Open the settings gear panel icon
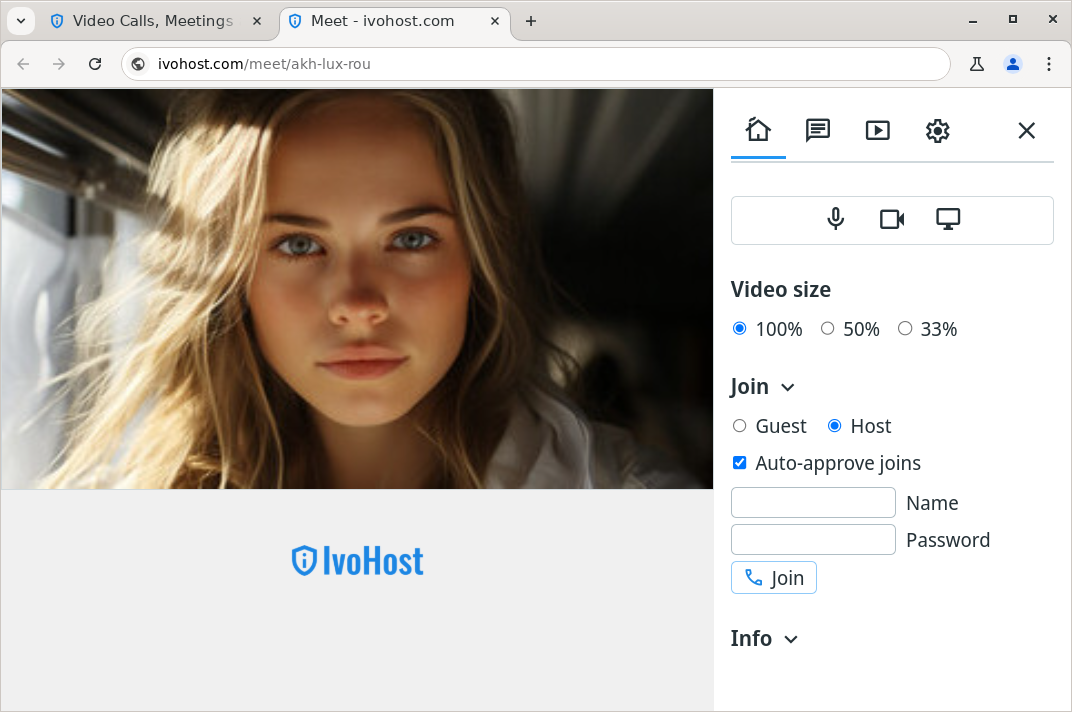This screenshot has width=1072, height=712. point(937,130)
